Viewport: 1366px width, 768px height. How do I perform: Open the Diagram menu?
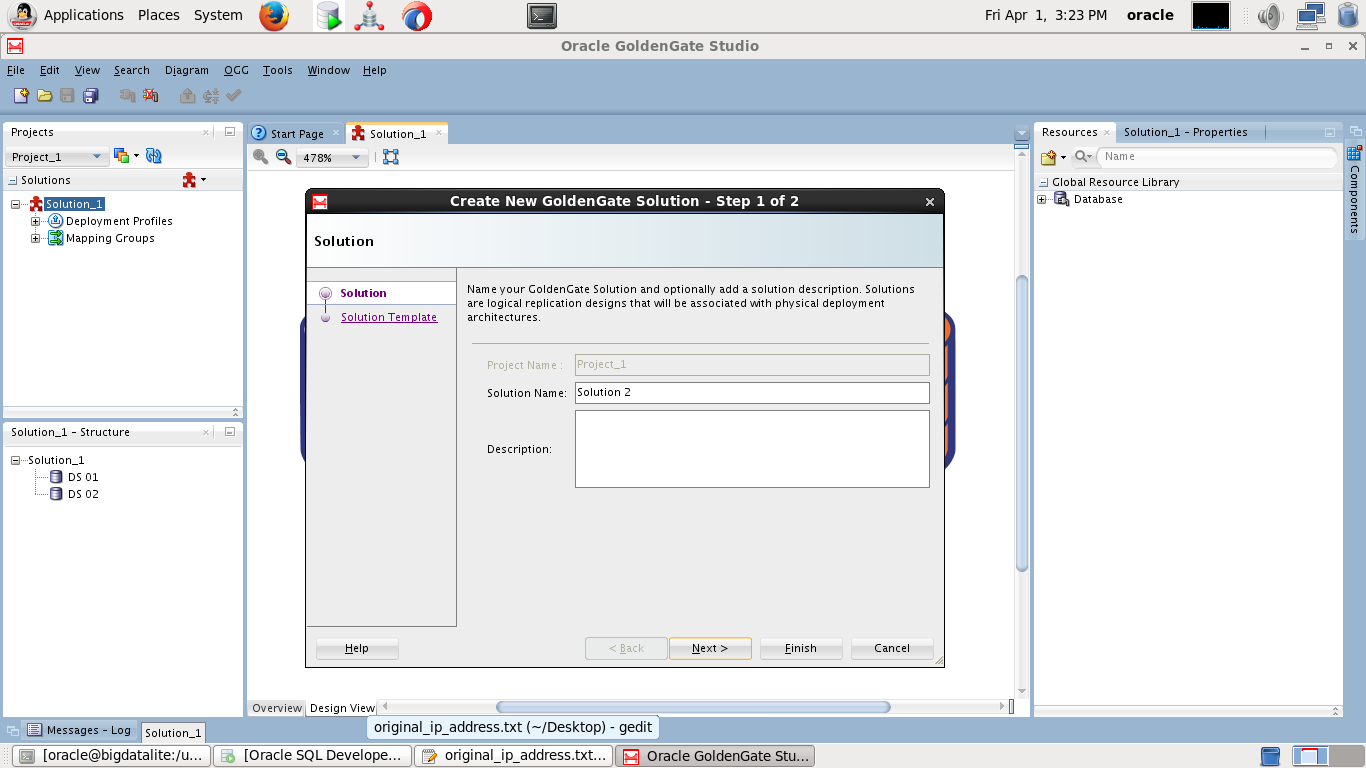[x=187, y=70]
